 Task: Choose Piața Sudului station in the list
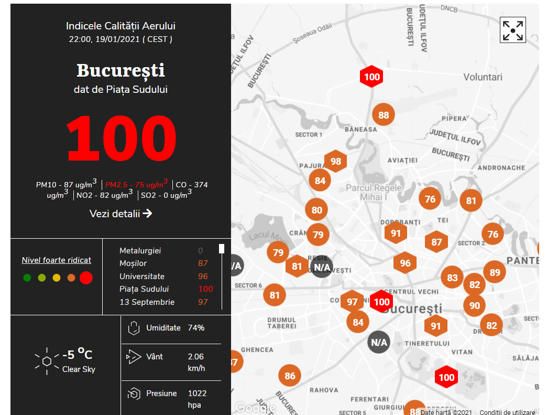(166, 289)
